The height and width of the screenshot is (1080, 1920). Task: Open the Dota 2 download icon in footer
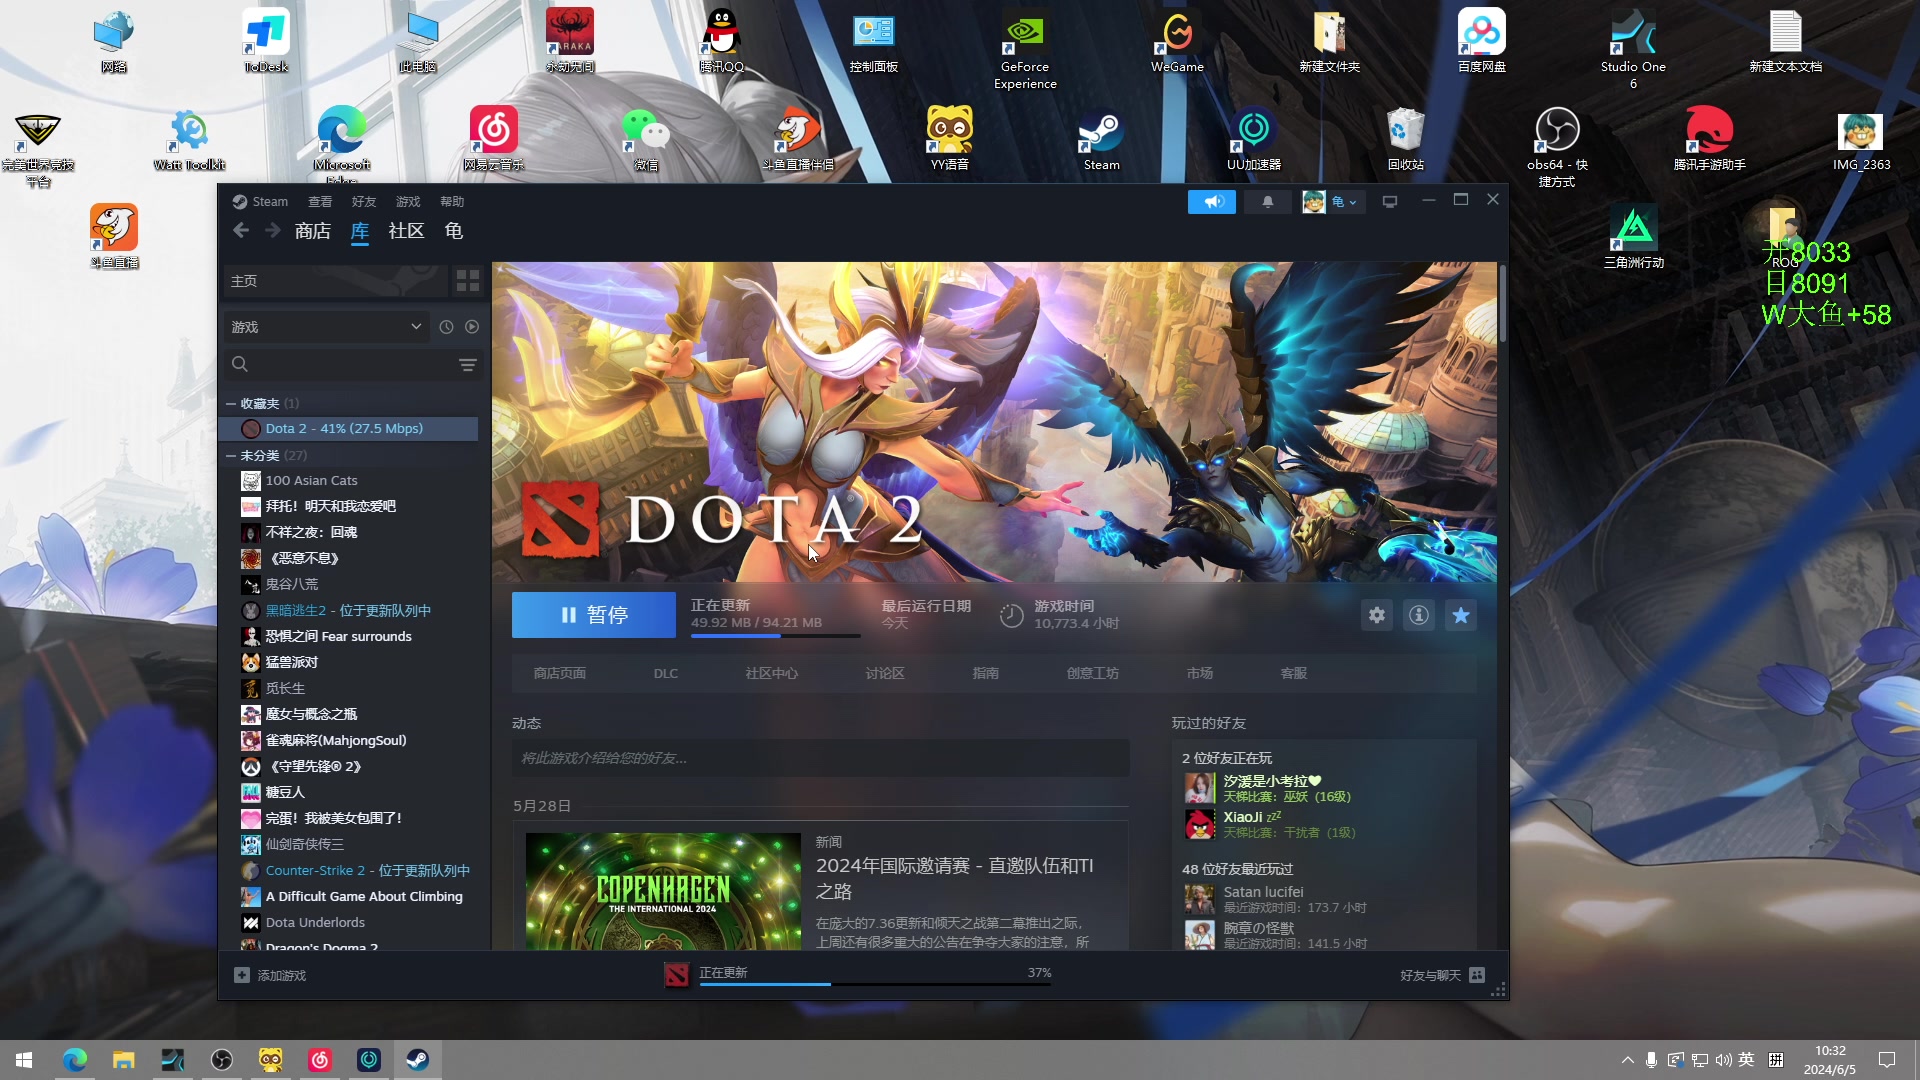click(677, 974)
